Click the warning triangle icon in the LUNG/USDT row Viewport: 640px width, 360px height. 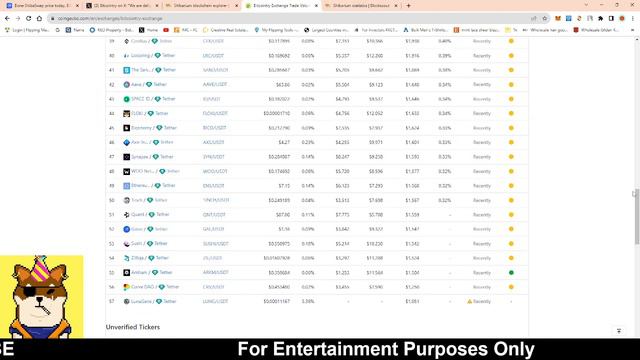pyautogui.click(x=469, y=302)
